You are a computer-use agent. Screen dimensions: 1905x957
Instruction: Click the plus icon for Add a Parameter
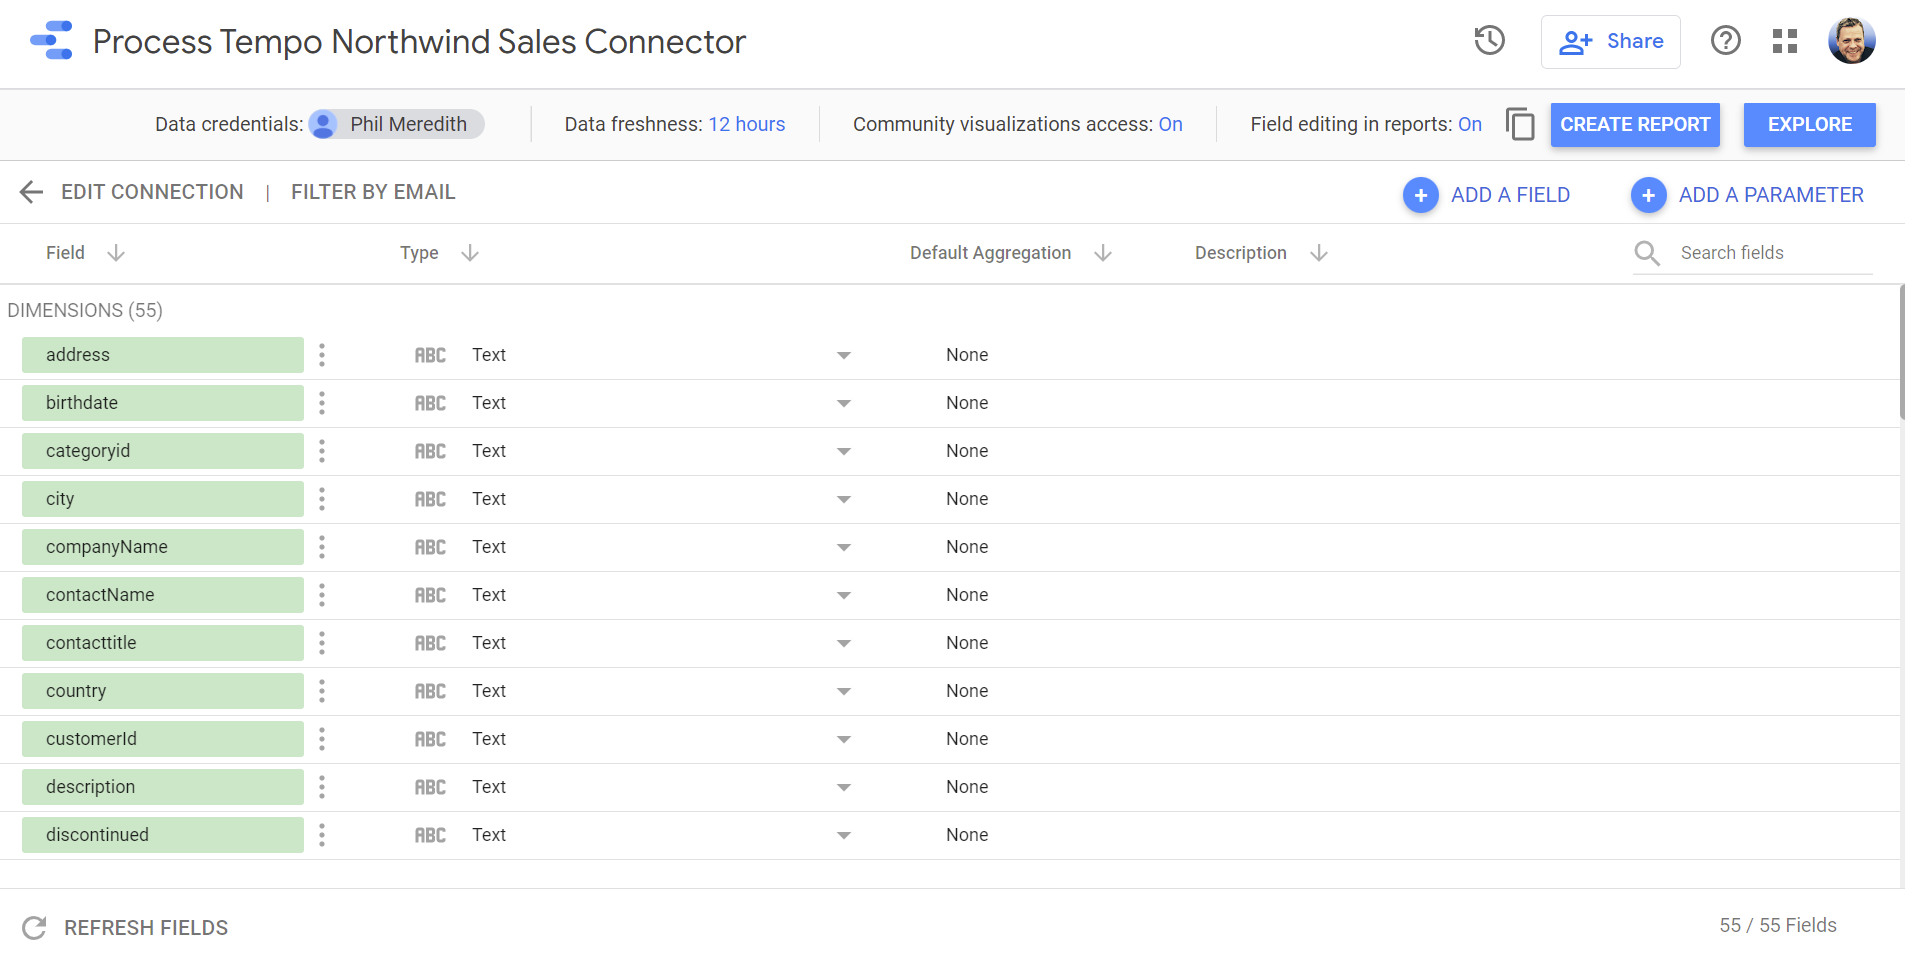[1649, 195]
